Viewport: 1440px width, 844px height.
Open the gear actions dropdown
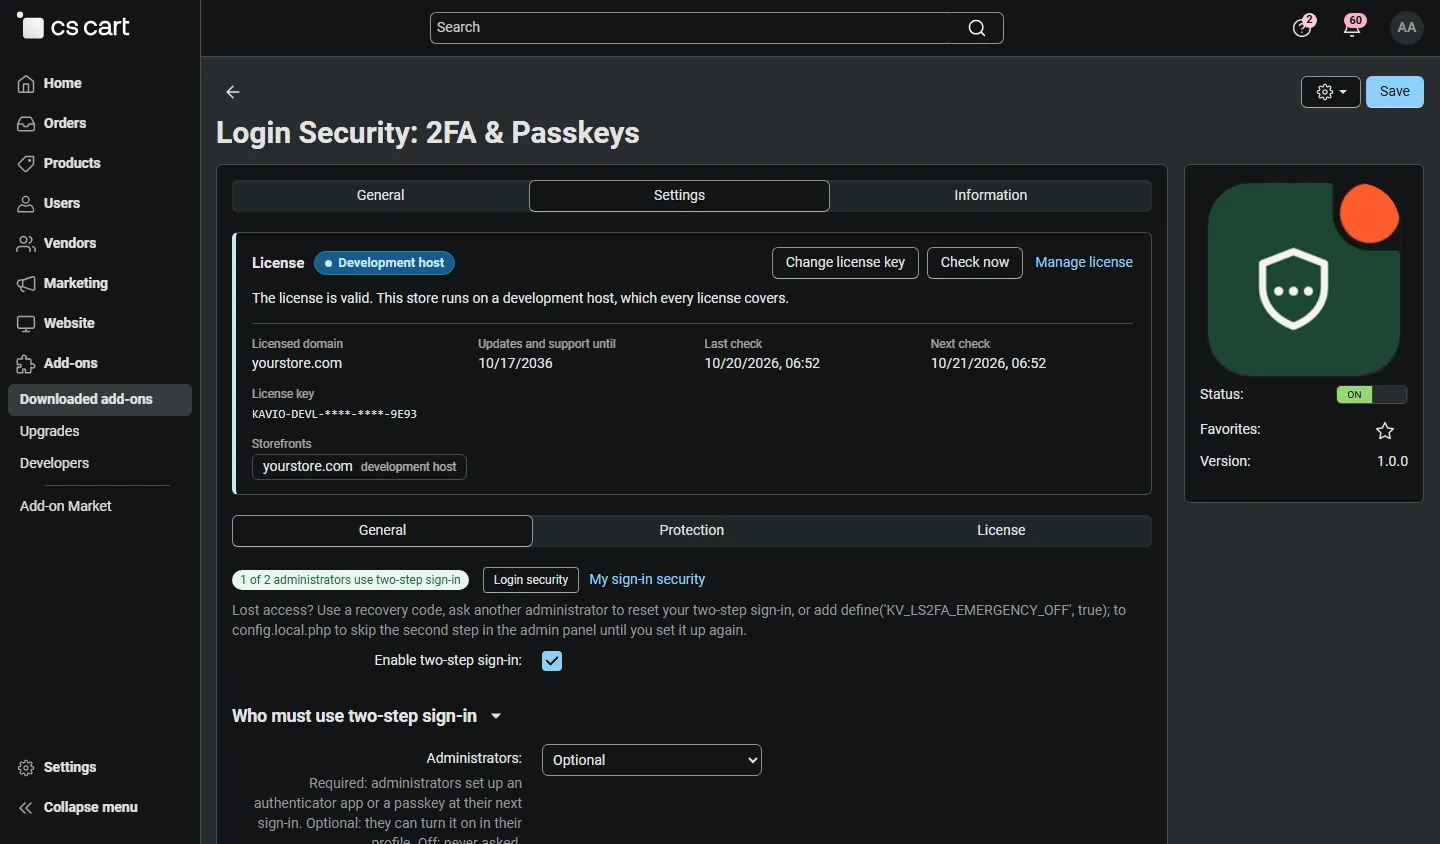point(1331,92)
